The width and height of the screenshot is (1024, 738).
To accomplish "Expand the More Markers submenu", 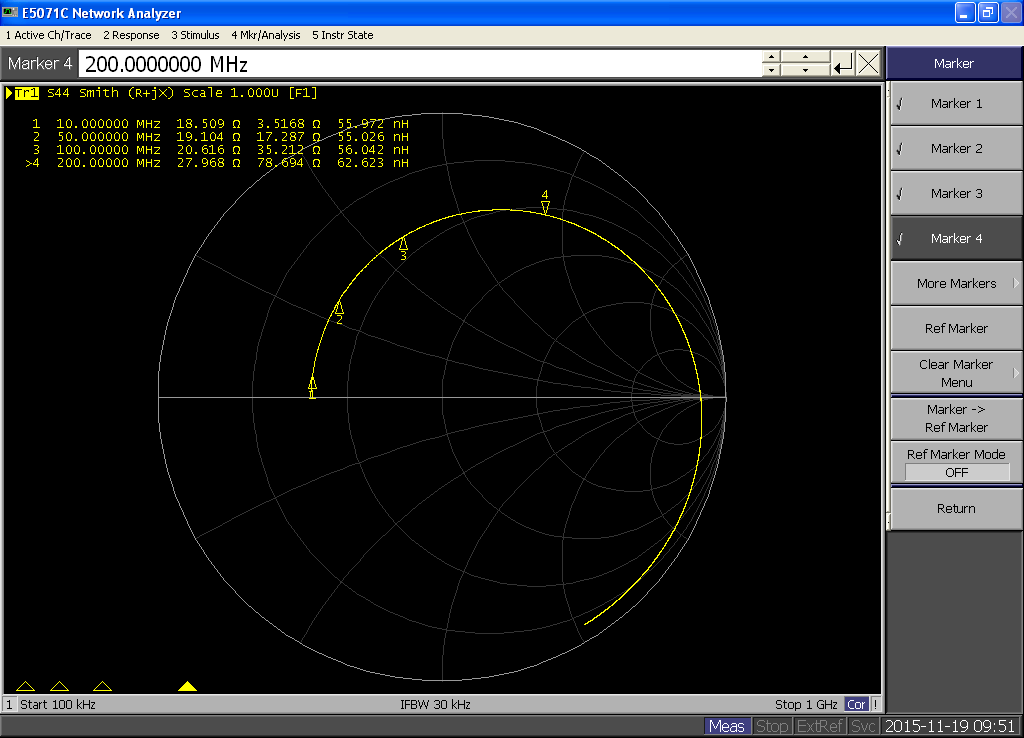I will pos(956,283).
